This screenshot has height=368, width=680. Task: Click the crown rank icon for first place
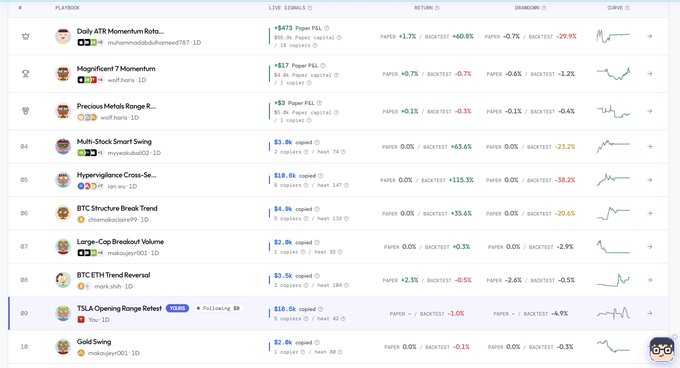(26, 36)
